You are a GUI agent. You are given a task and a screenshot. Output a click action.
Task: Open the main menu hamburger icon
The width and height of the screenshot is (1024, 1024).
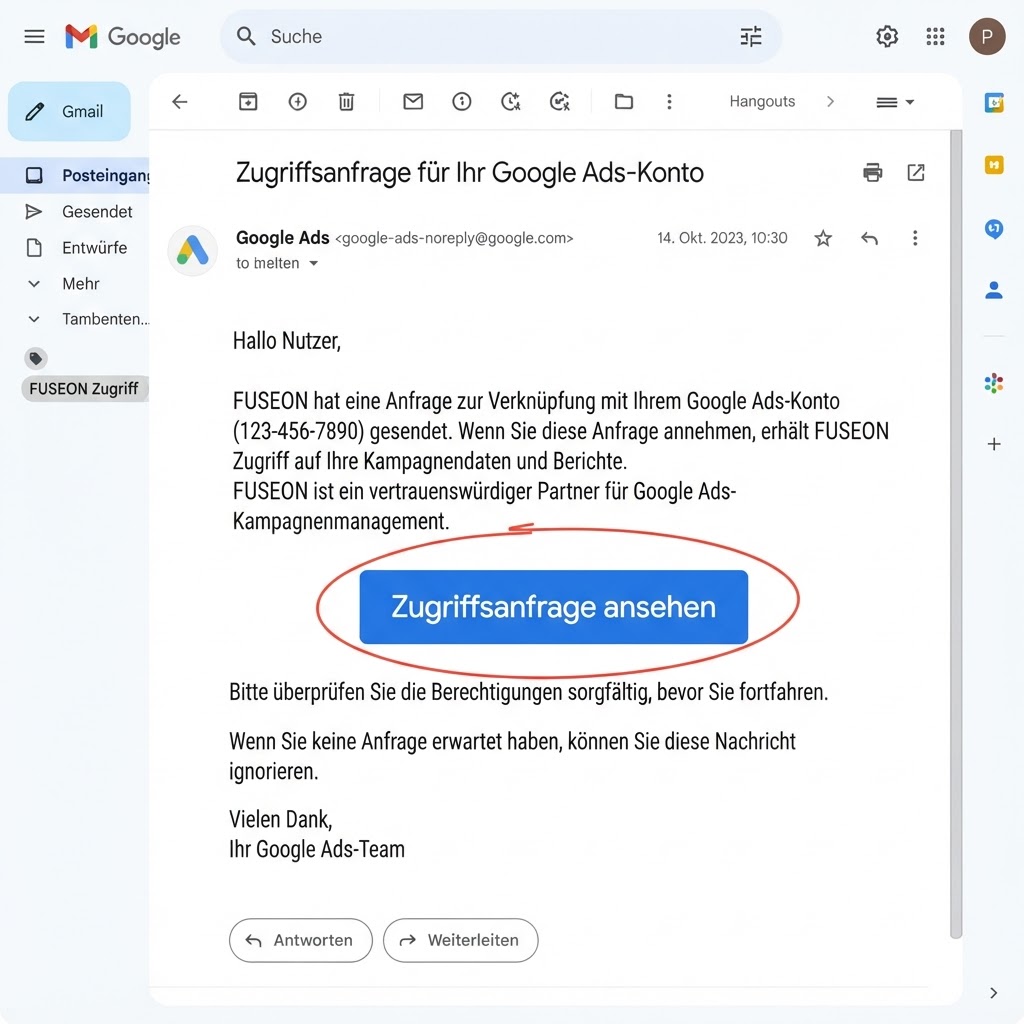(x=34, y=37)
